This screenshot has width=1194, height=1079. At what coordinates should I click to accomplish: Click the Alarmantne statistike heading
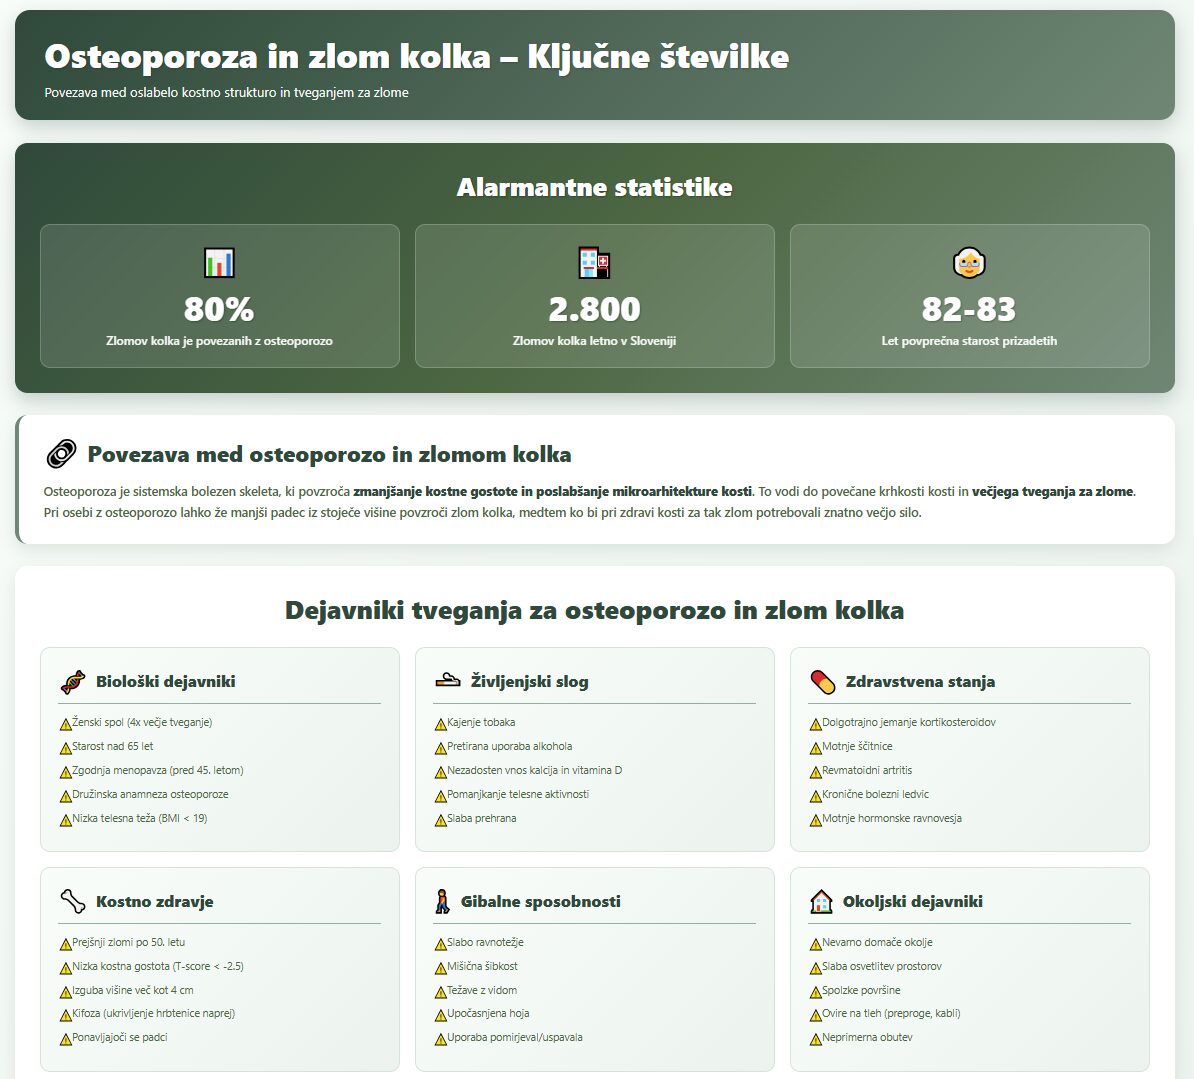click(595, 187)
